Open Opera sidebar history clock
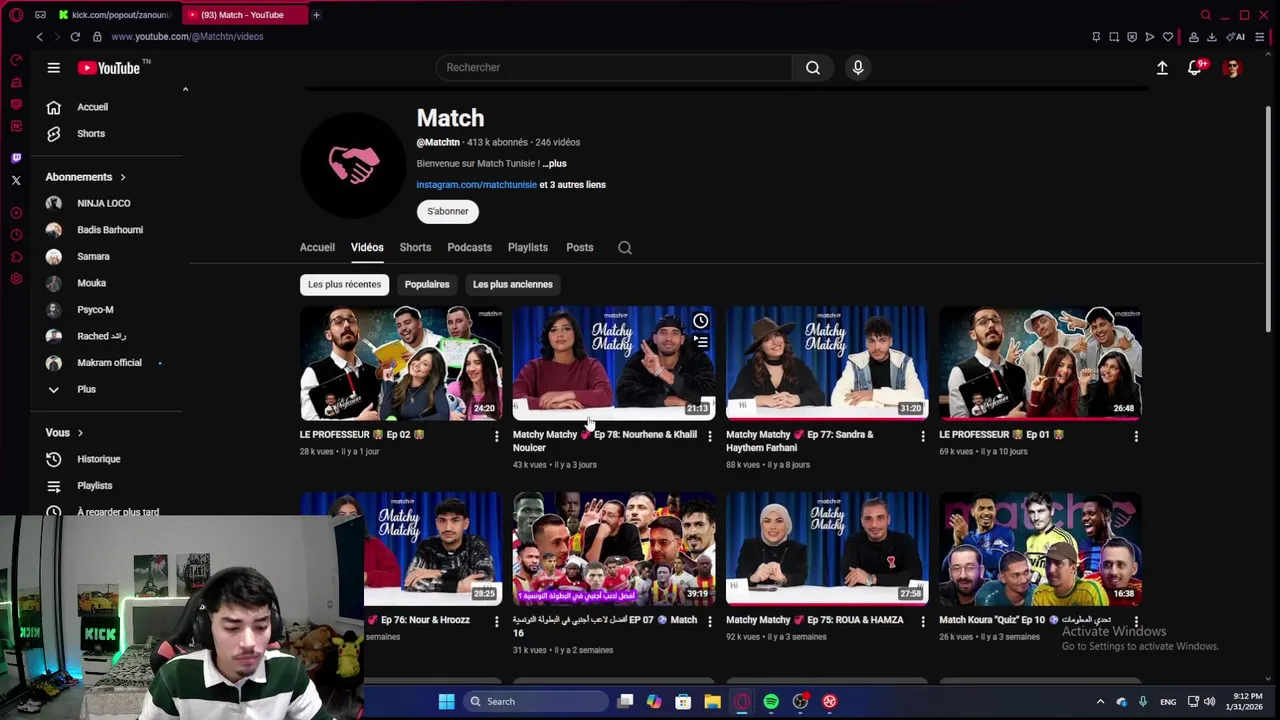1280x720 pixels. click(16, 235)
